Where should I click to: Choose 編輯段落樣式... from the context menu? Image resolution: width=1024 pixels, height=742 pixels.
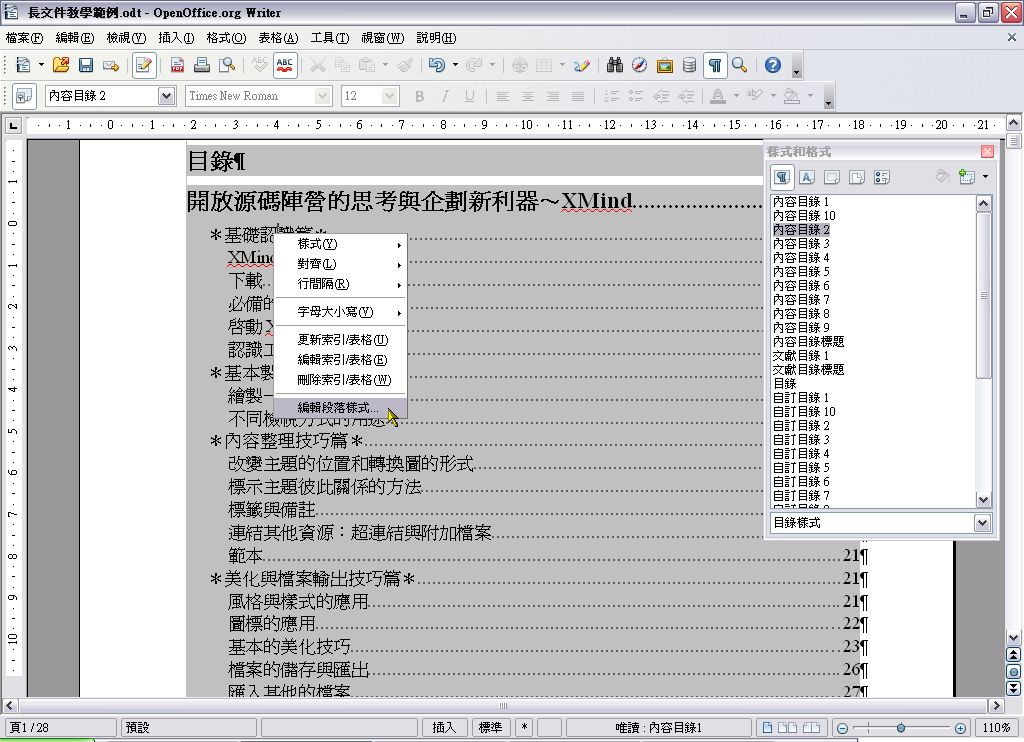(x=341, y=408)
